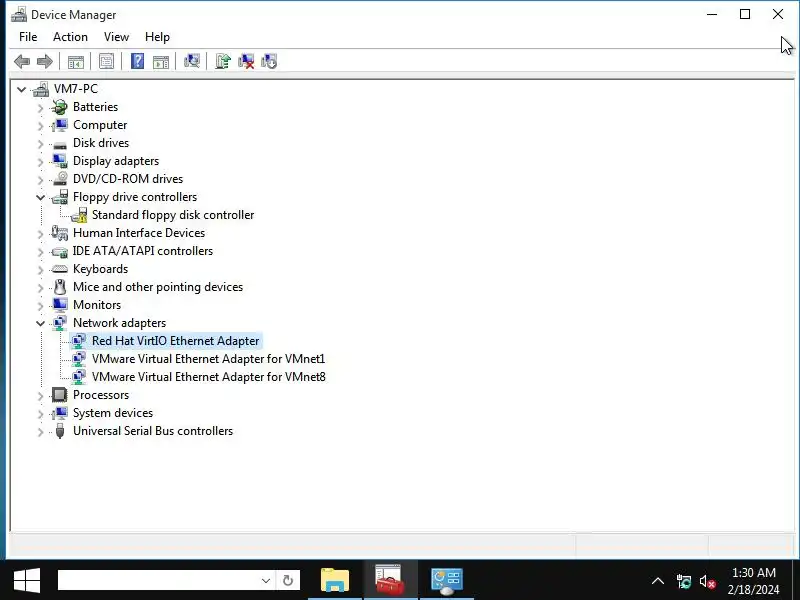800x600 pixels.
Task: Select the VM7-PC computer name label
Action: 76,89
